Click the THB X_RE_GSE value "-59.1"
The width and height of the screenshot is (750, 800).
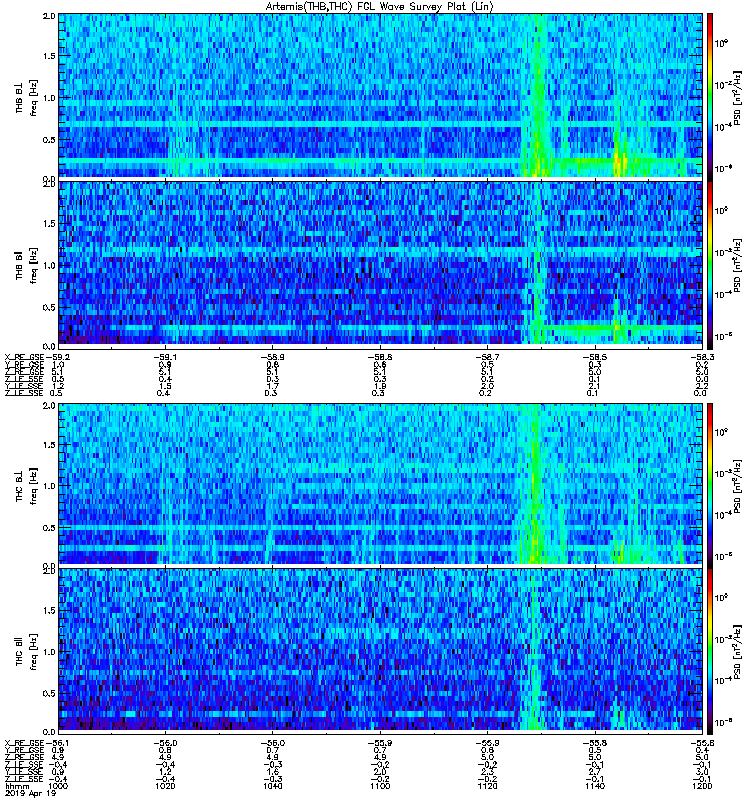(x=165, y=357)
